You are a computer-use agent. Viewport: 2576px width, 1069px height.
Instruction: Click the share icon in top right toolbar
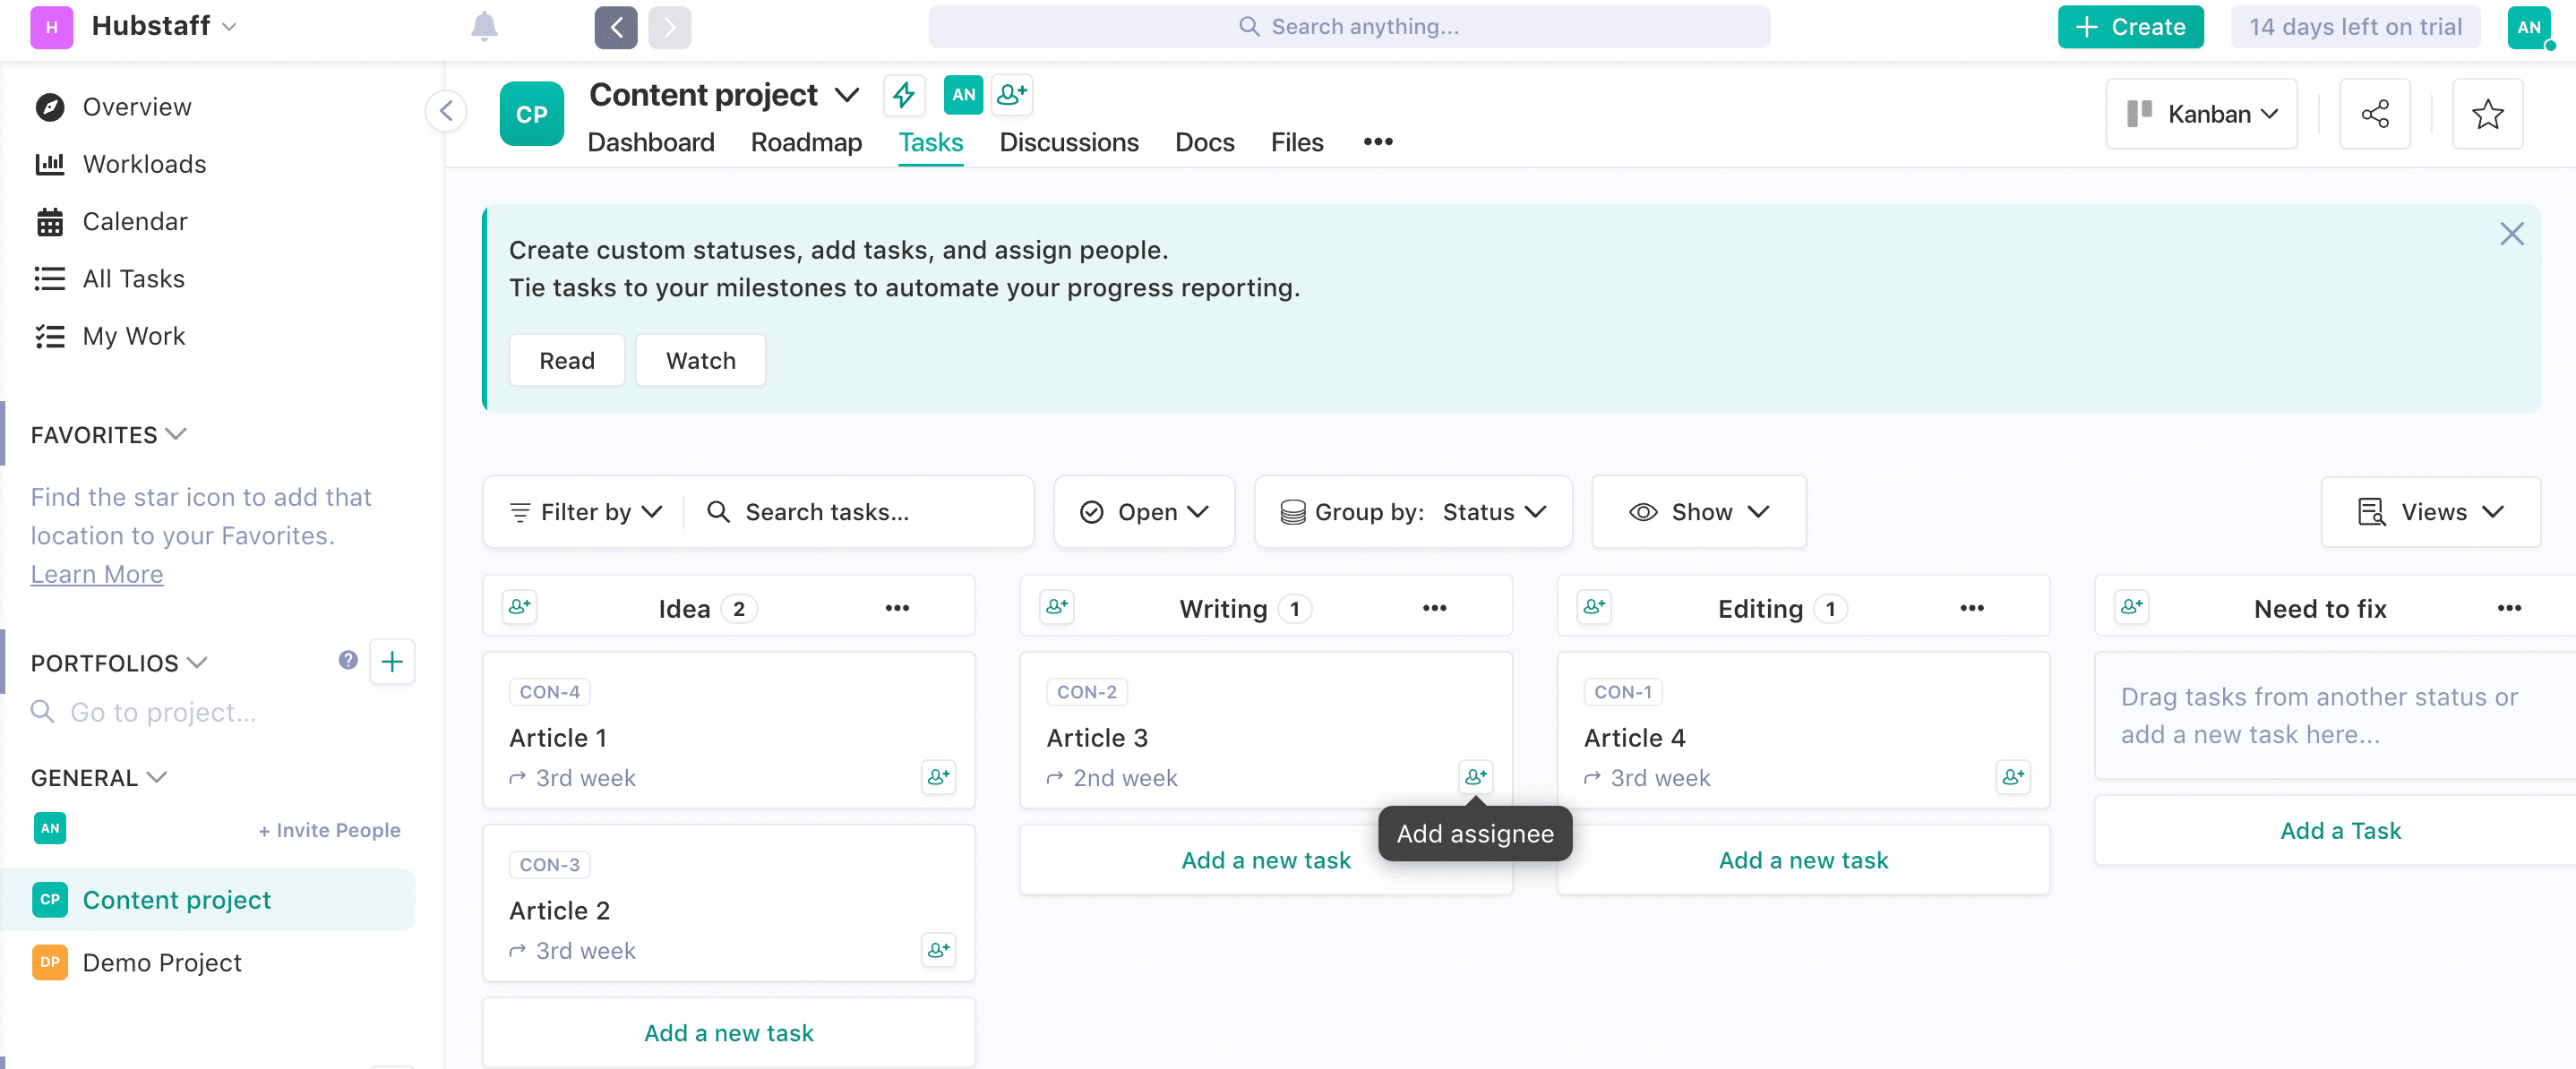click(2375, 114)
